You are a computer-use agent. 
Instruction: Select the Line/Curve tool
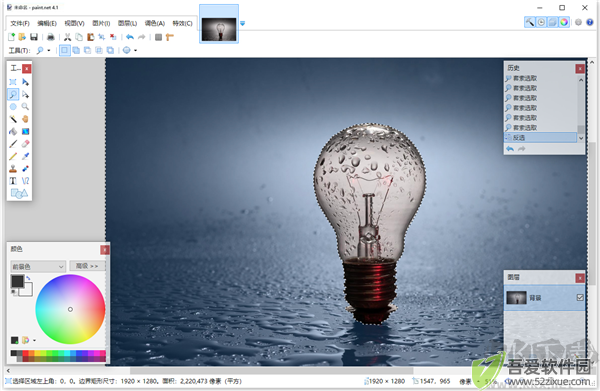click(x=25, y=181)
